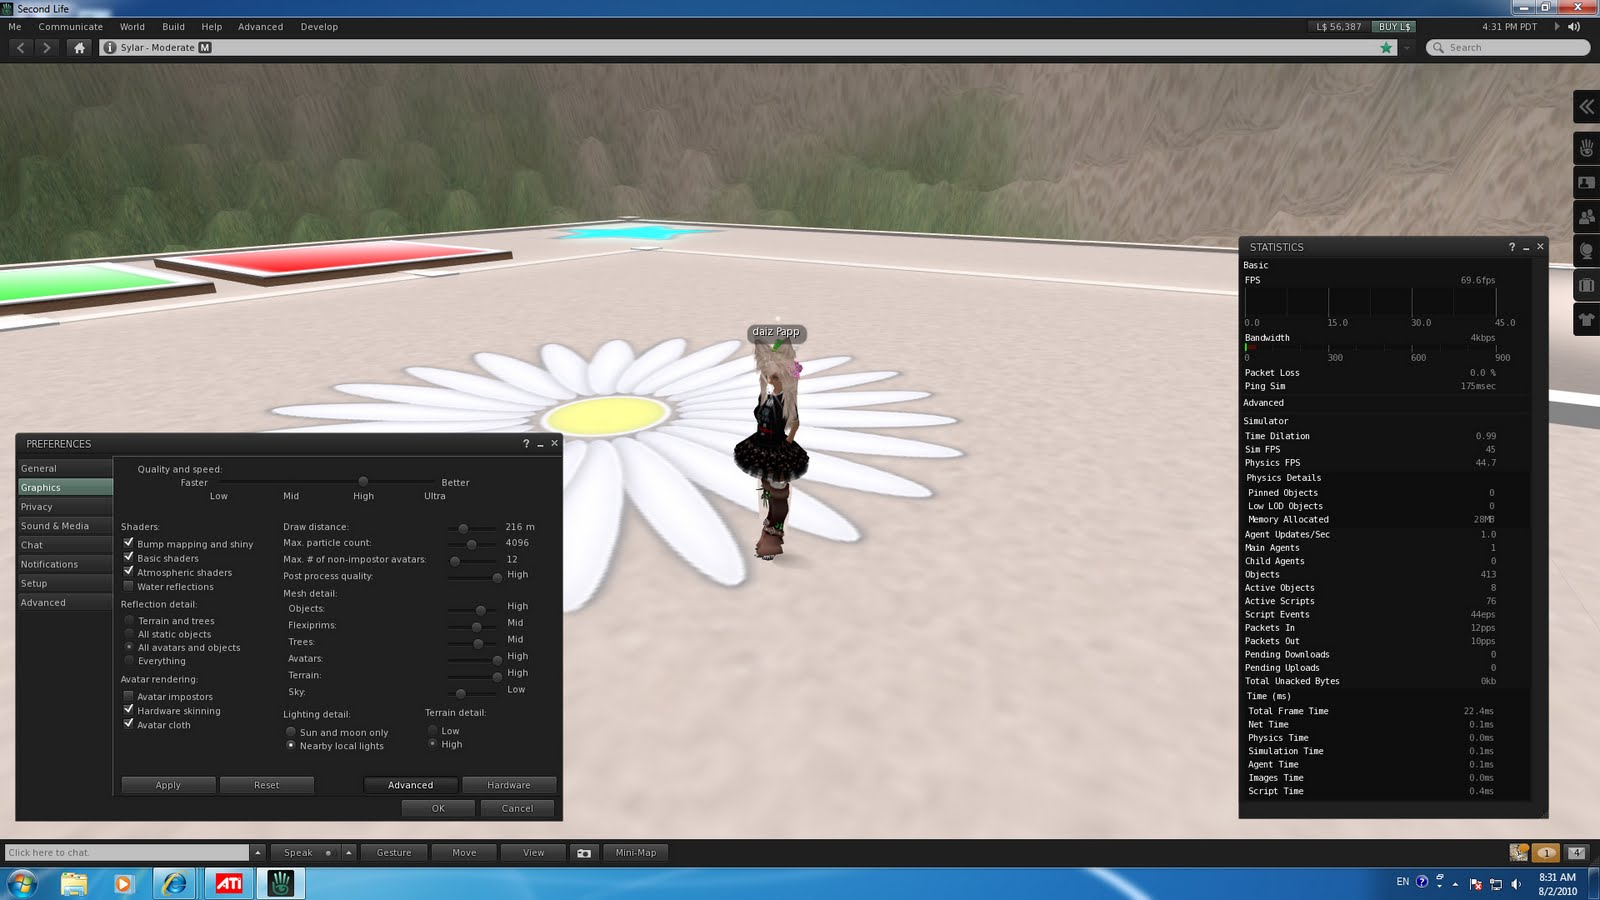Open the Snapshot camera tool
The image size is (1600, 900).
click(x=584, y=853)
